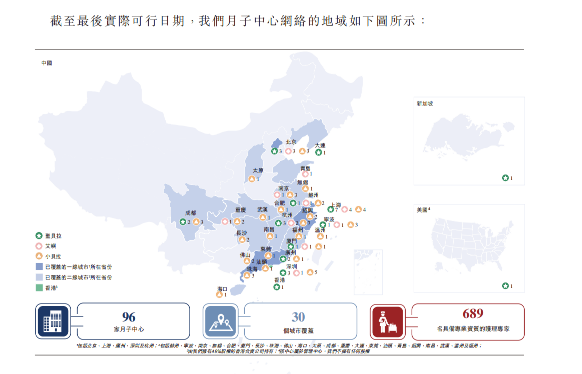The width and height of the screenshot is (582, 374).
Task: Click the green star marker for 杭州
Action: pyautogui.click(x=278, y=223)
